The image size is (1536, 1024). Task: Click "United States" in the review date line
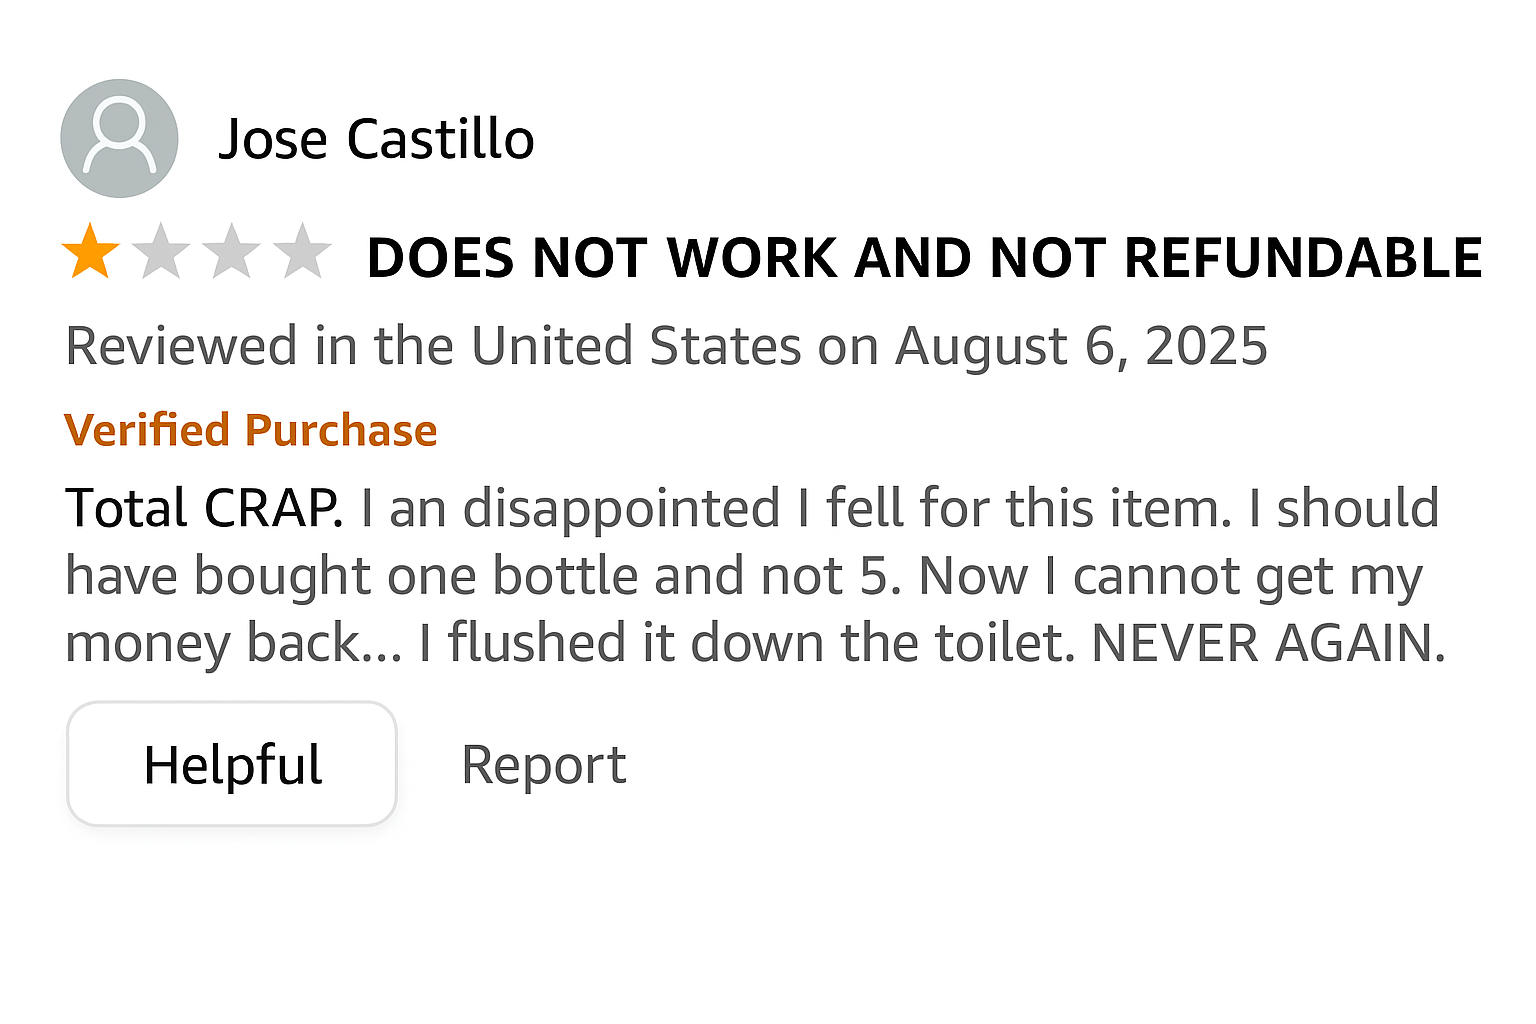click(x=636, y=346)
